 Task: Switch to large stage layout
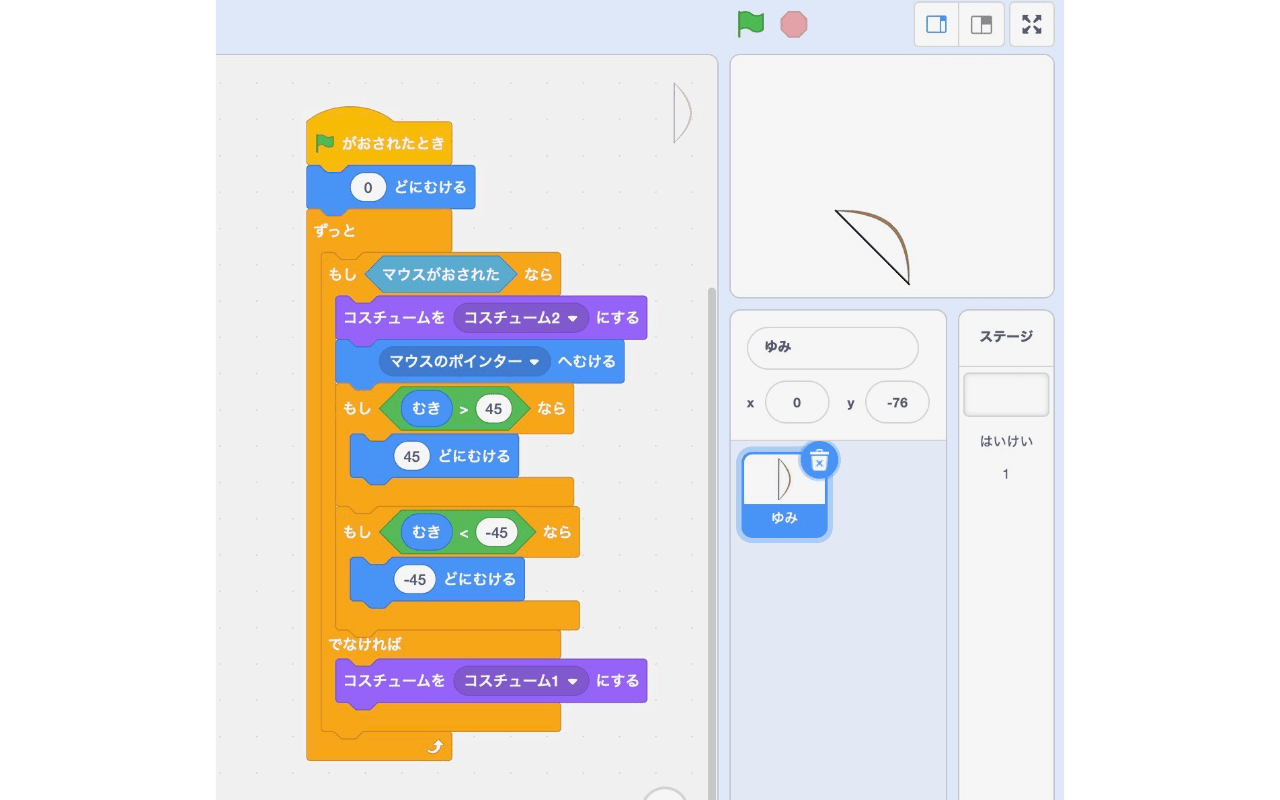pyautogui.click(x=982, y=24)
